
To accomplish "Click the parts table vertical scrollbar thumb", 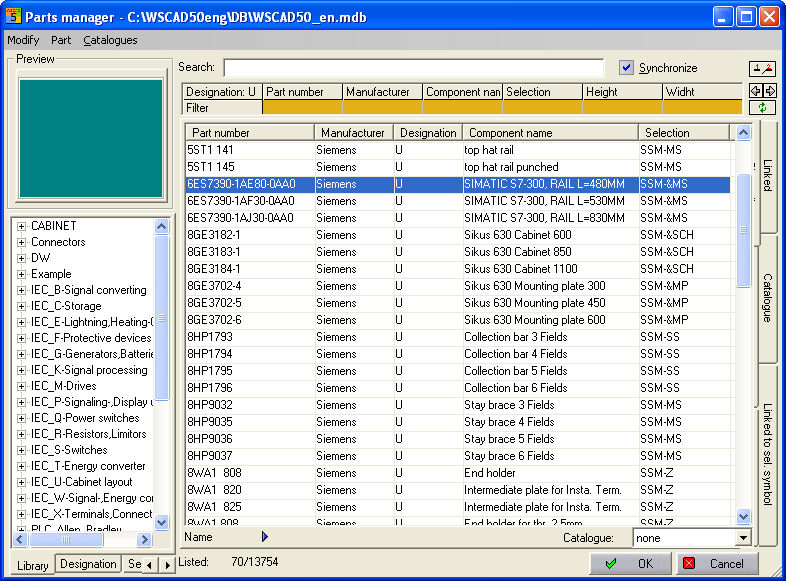I will click(743, 230).
